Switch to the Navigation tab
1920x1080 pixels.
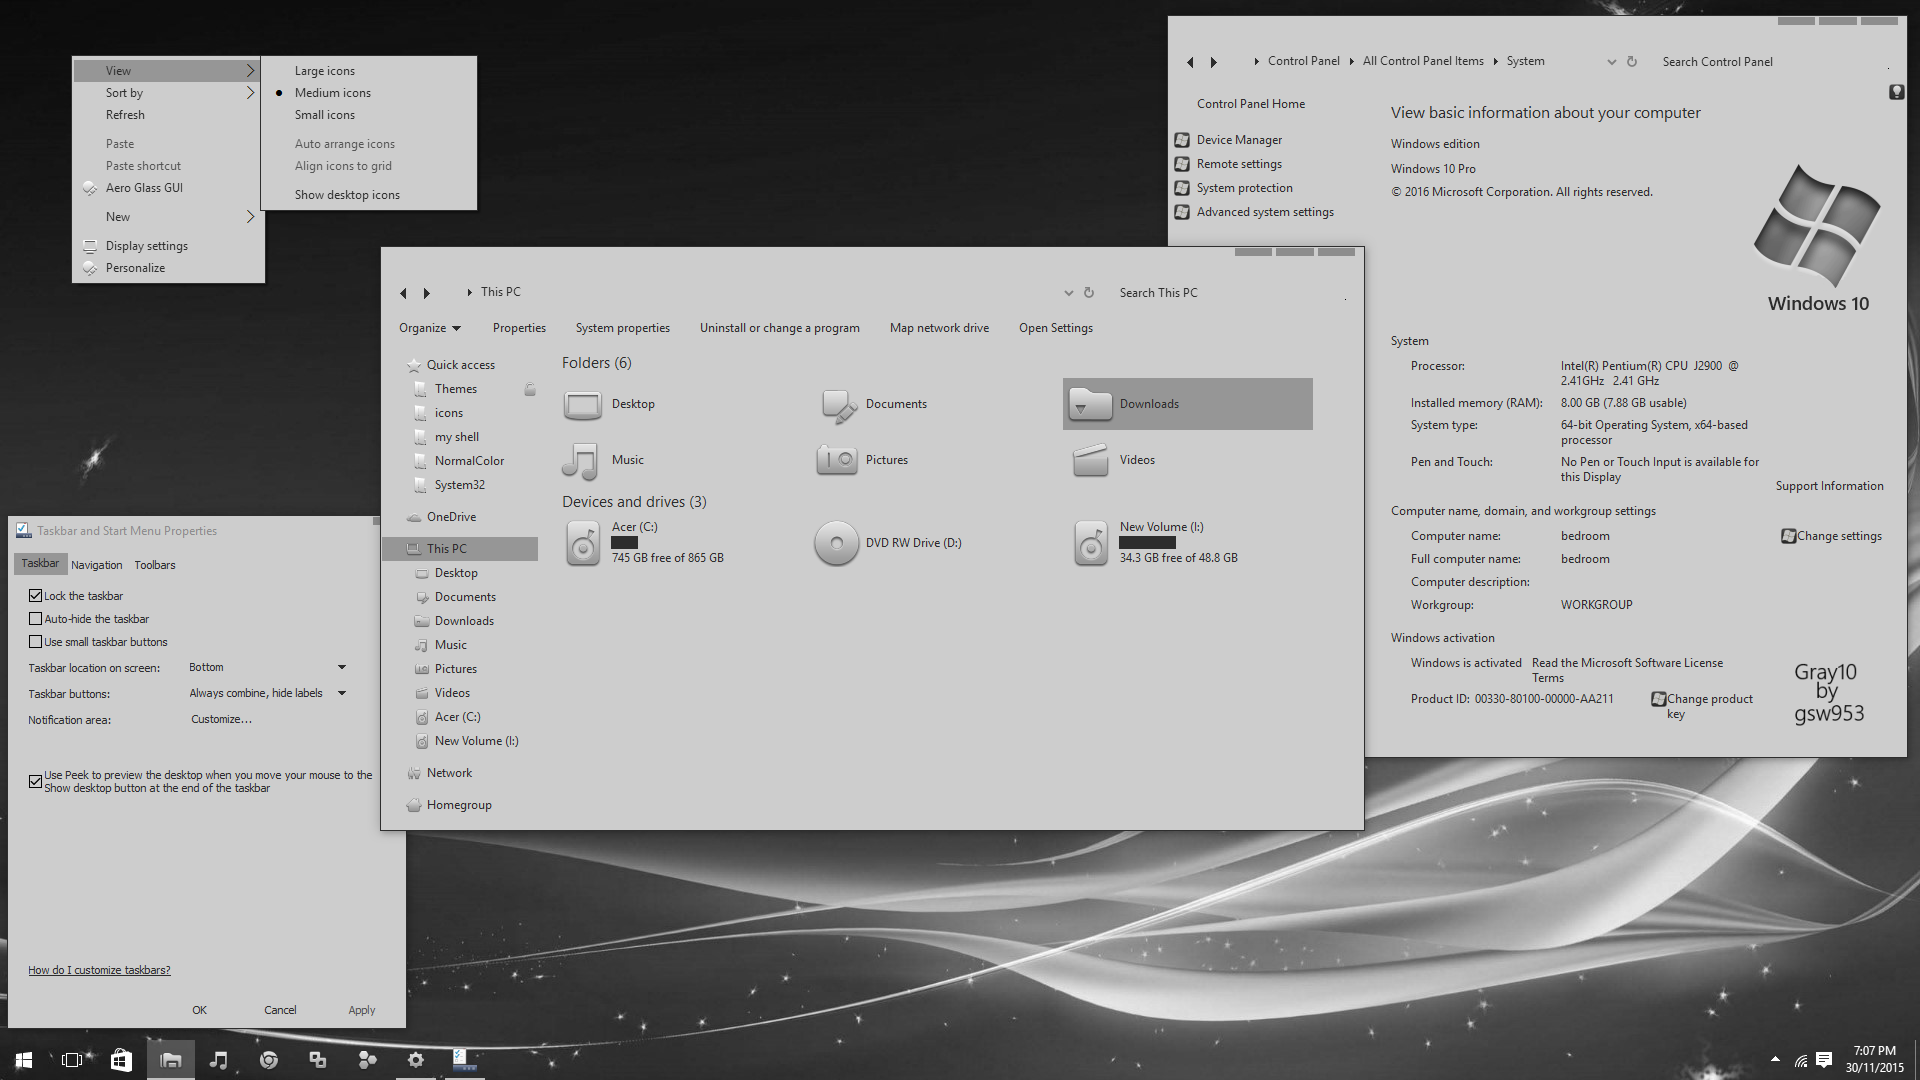(x=97, y=565)
